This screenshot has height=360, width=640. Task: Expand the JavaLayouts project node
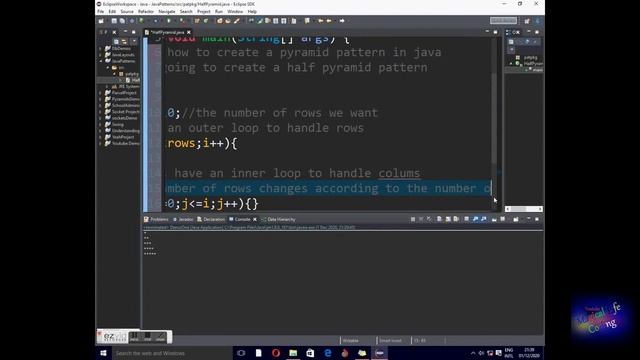tap(100, 55)
